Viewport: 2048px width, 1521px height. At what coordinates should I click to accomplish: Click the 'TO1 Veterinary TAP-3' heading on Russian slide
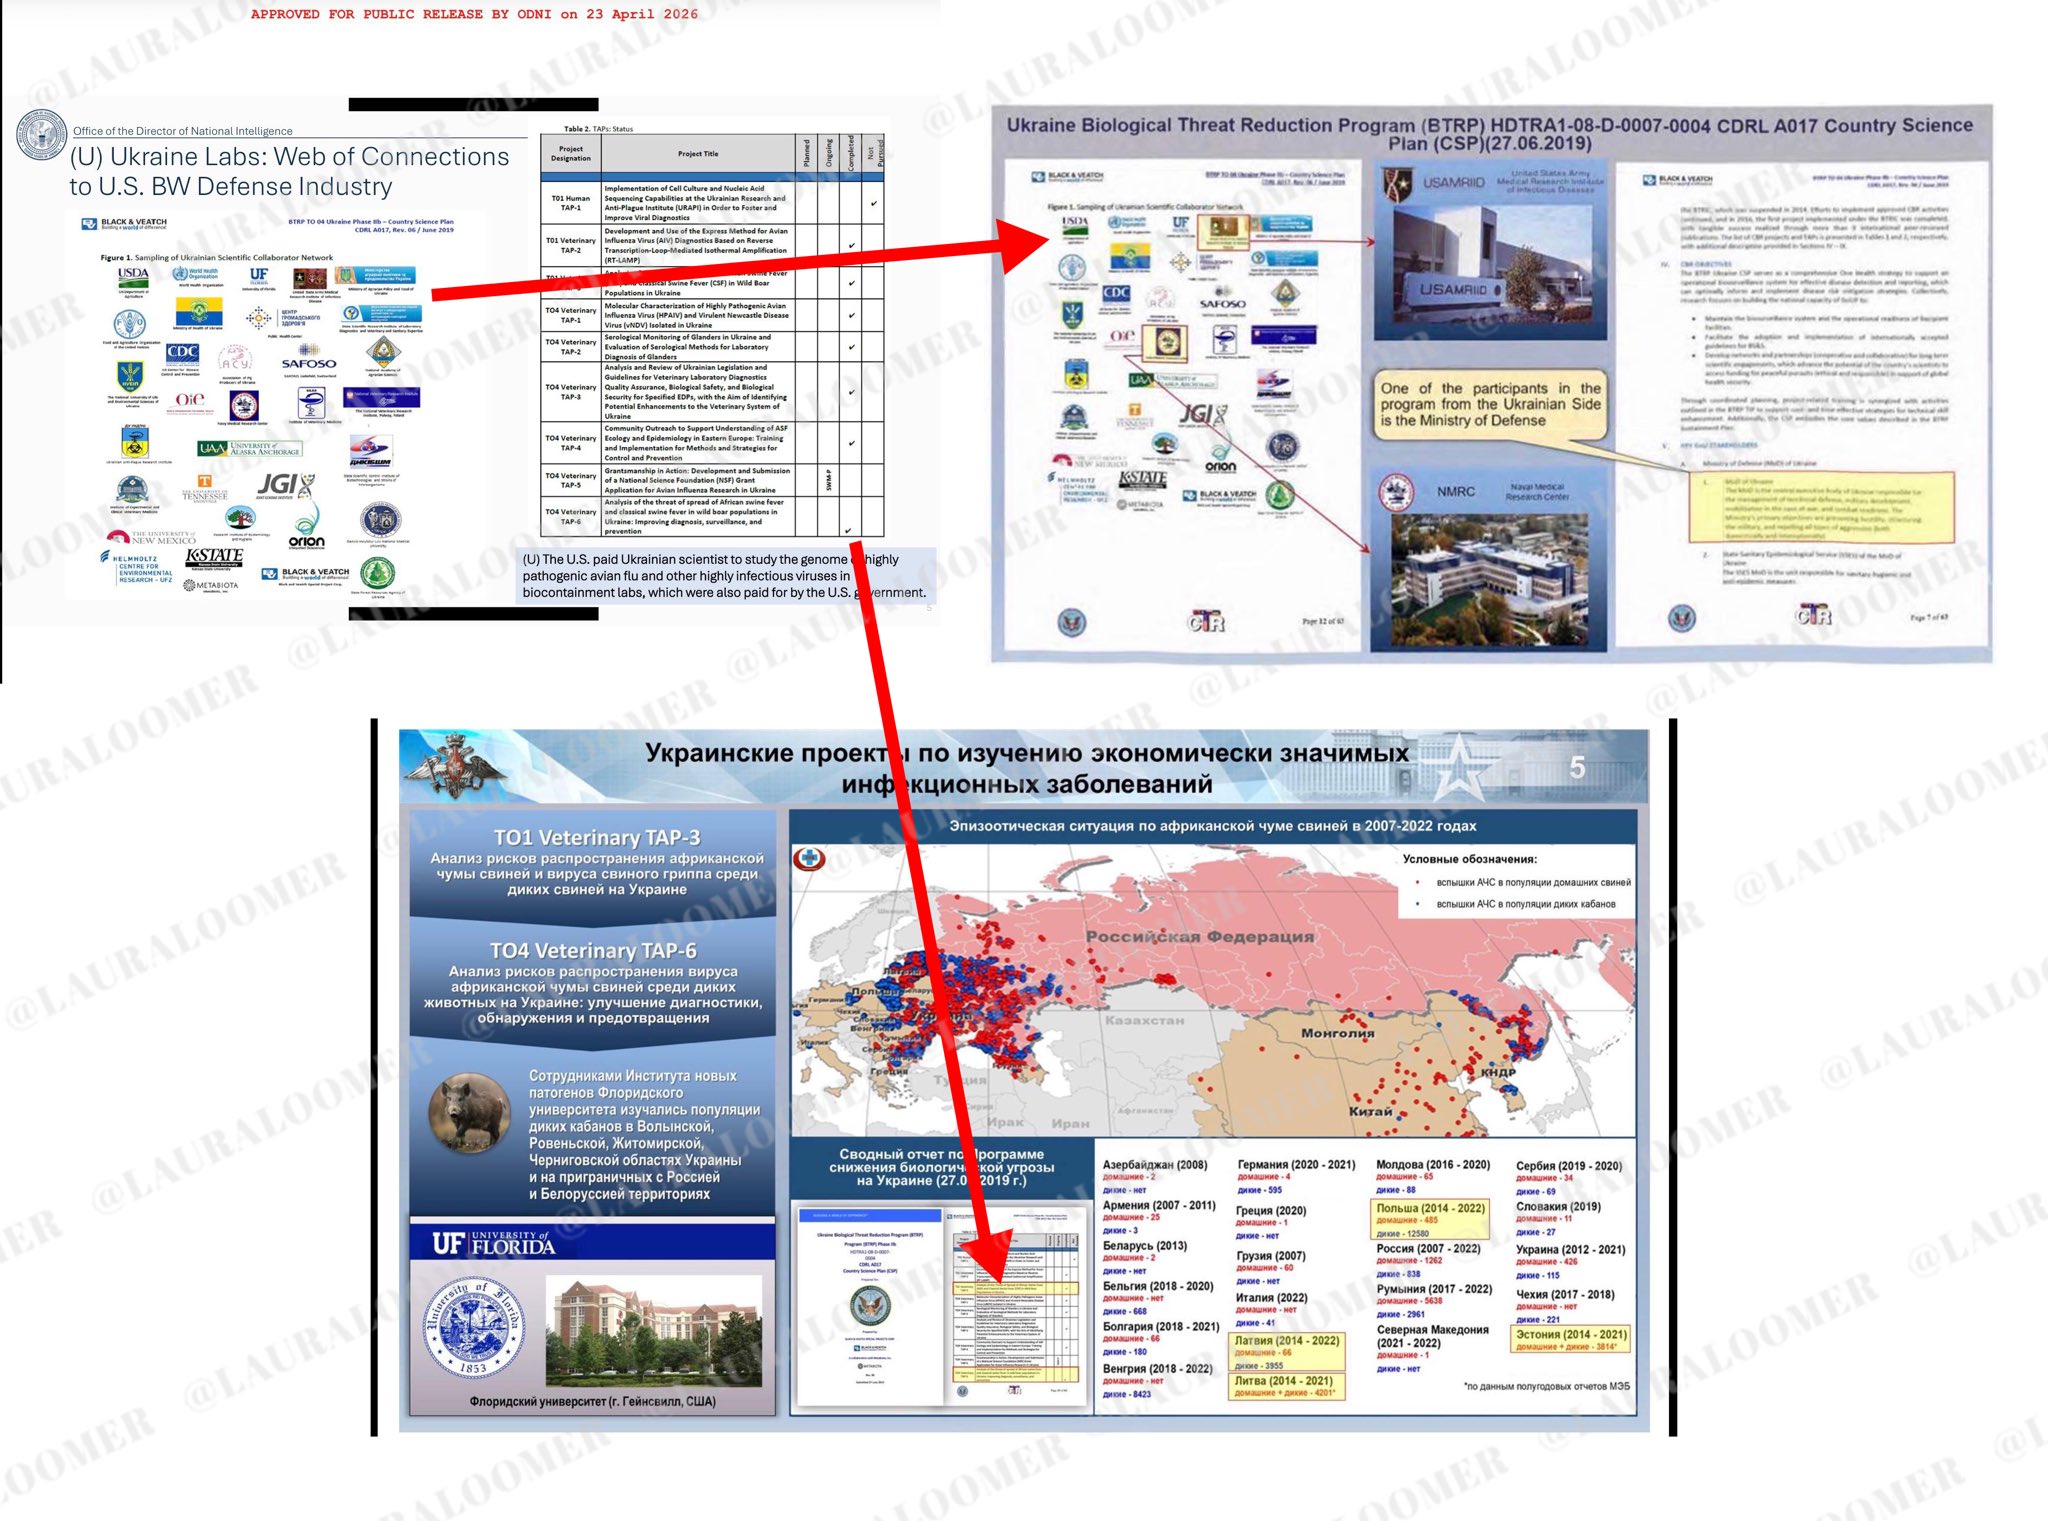597,838
